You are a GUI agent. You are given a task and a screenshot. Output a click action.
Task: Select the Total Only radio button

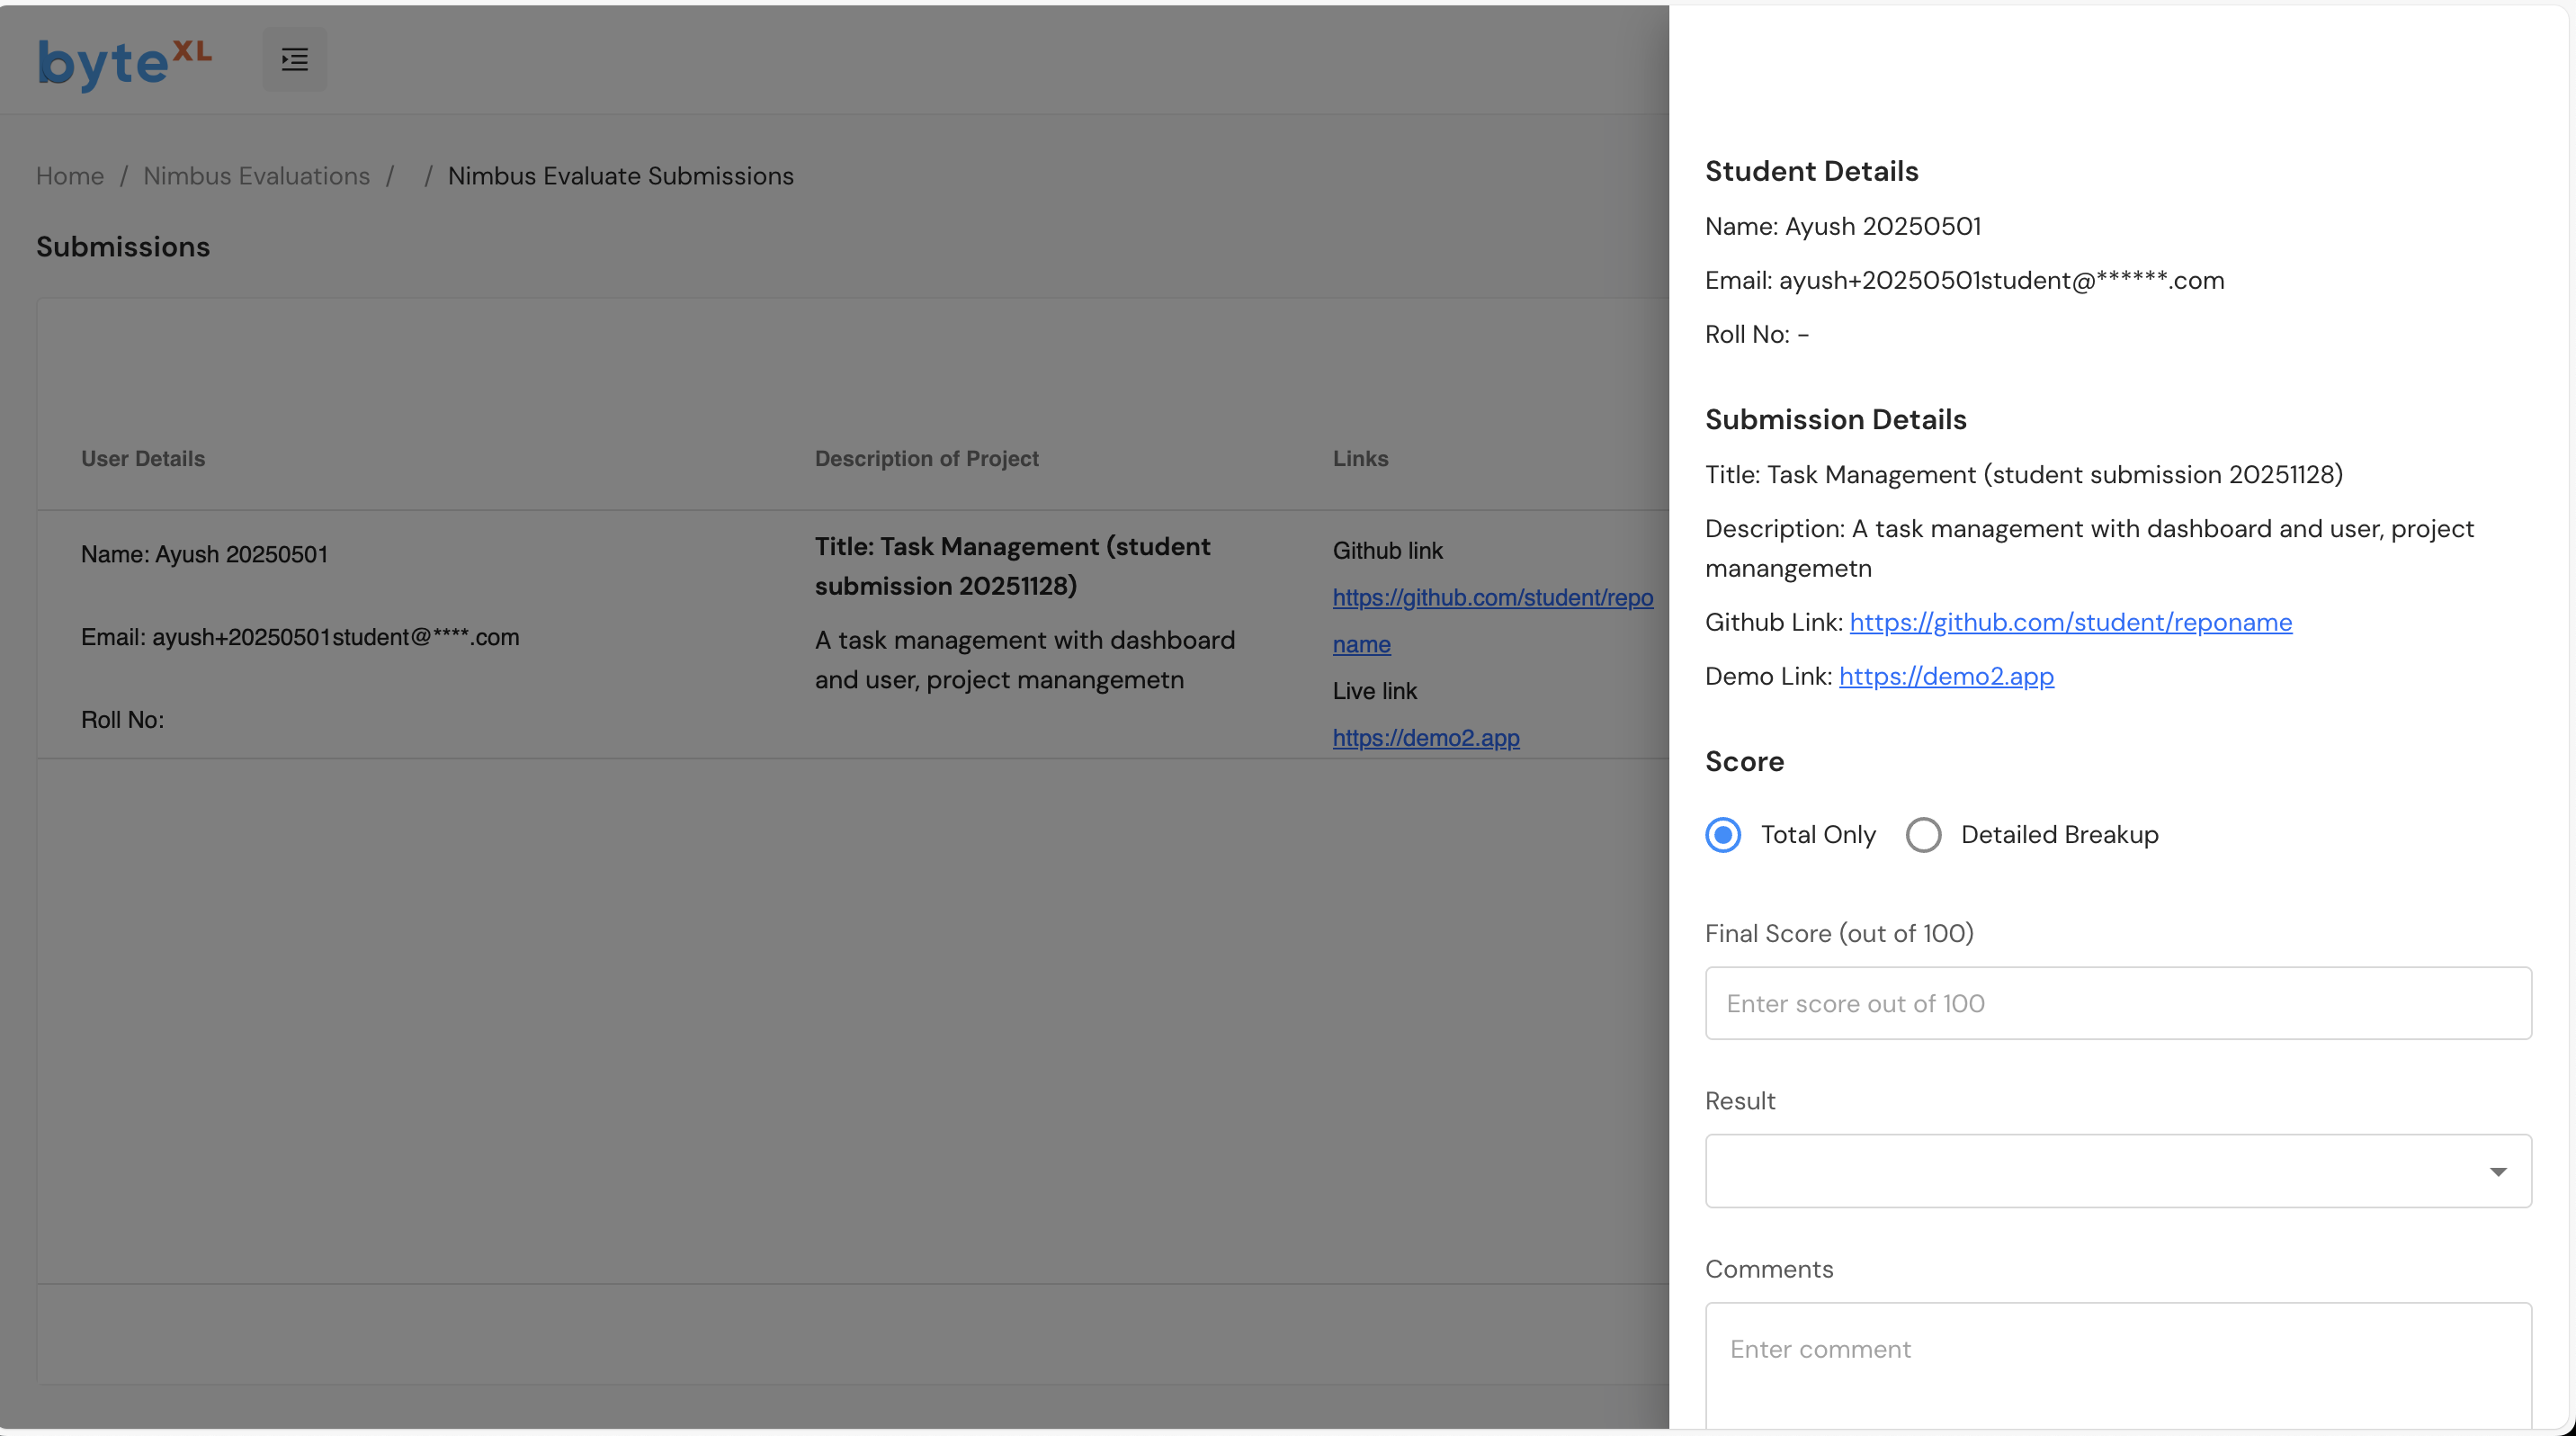point(1723,835)
